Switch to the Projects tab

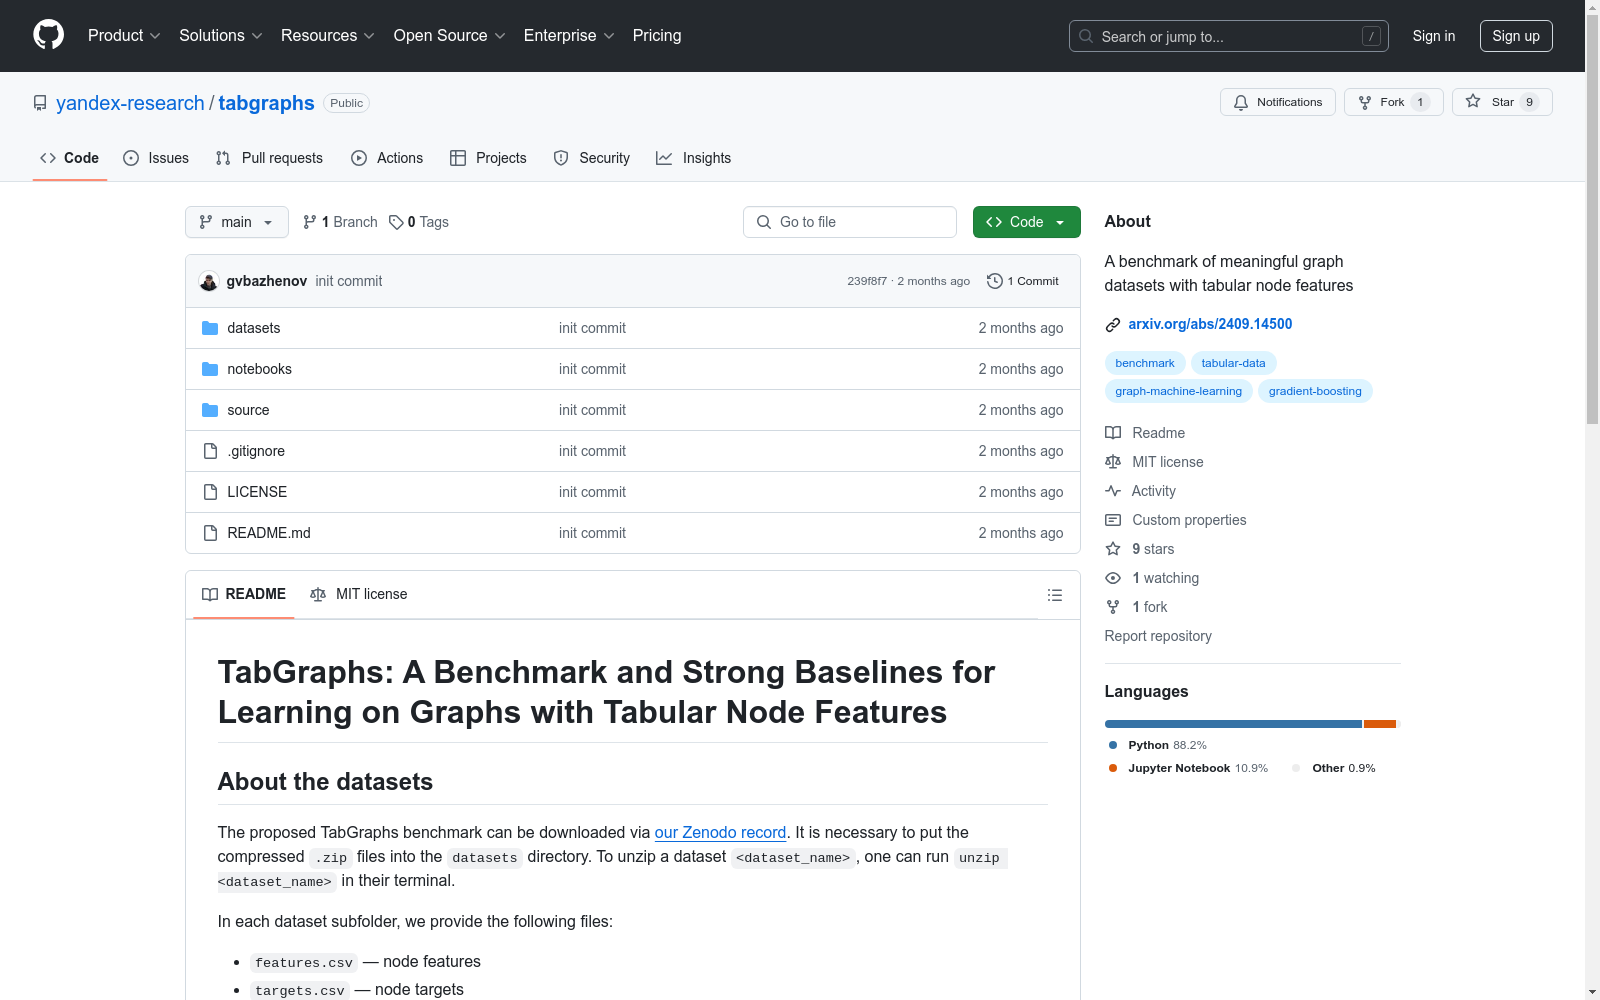488,158
